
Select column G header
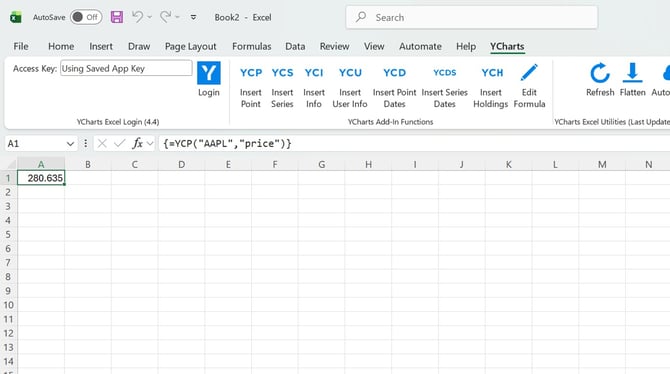321,165
